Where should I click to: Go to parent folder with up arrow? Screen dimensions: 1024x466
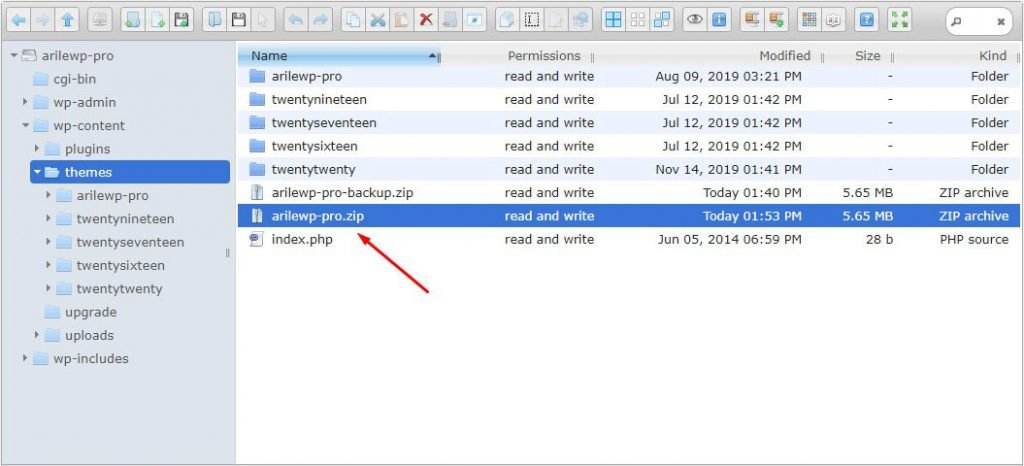point(66,20)
